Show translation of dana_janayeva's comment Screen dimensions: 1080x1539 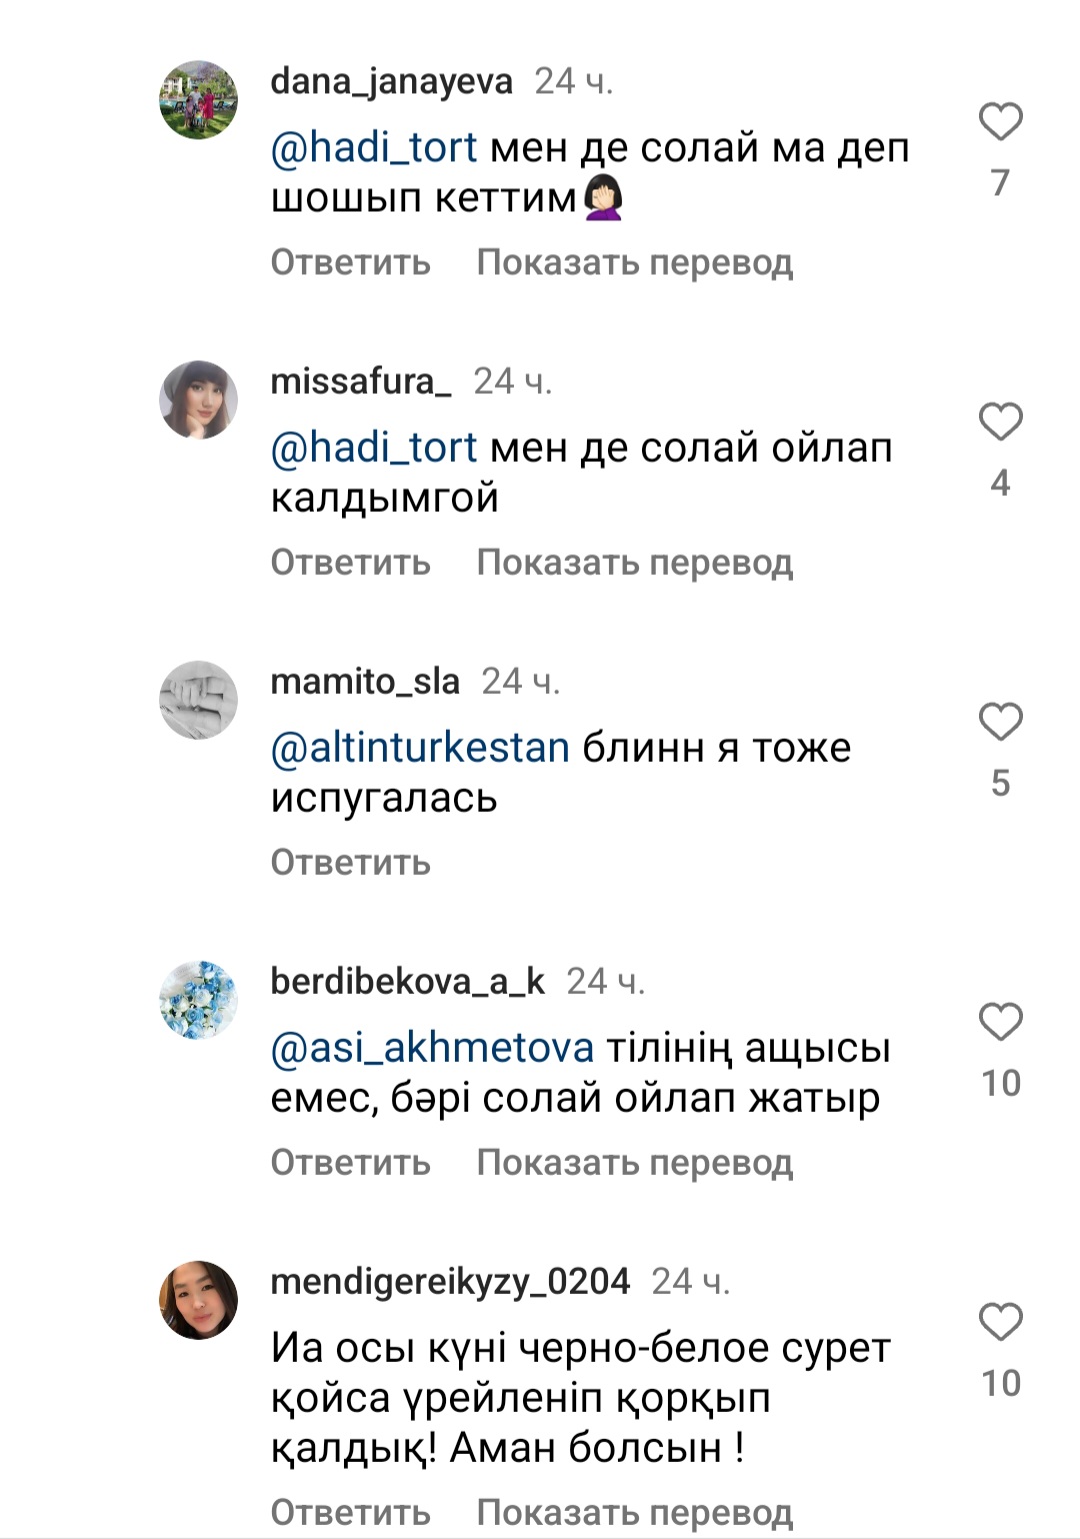[x=634, y=262]
